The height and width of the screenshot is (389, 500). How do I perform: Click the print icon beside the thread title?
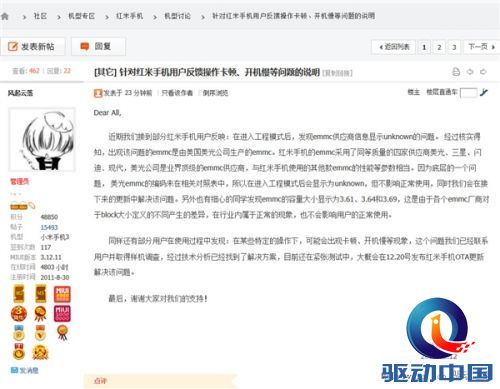(456, 72)
